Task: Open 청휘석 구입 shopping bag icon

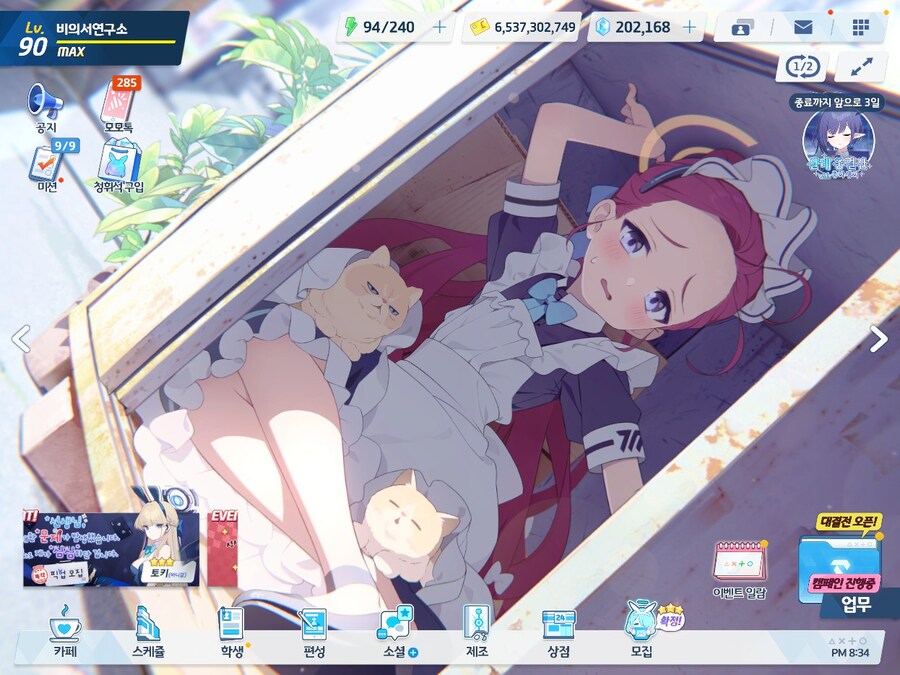Action: point(119,166)
